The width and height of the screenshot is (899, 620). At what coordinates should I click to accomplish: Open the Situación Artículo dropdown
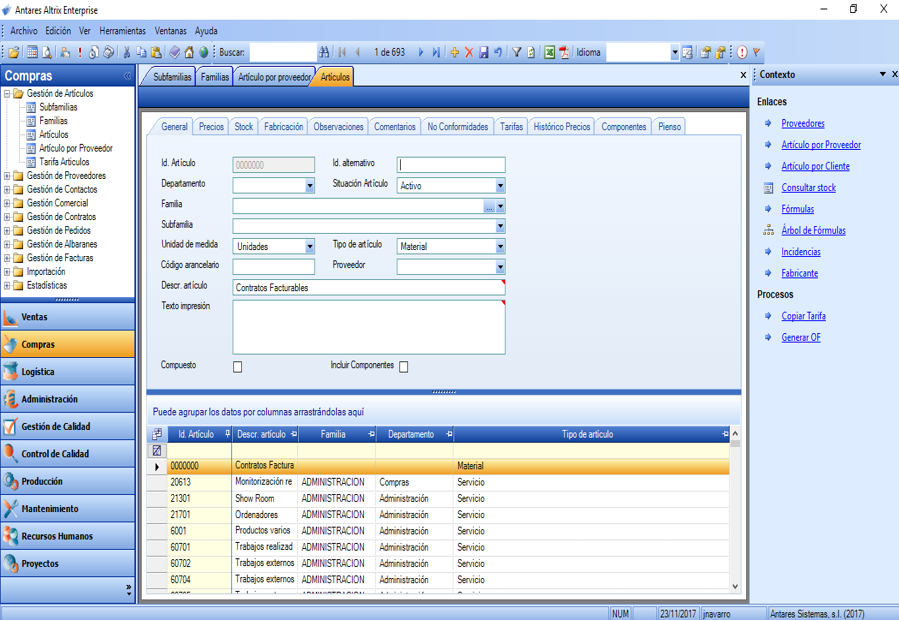[x=500, y=186]
